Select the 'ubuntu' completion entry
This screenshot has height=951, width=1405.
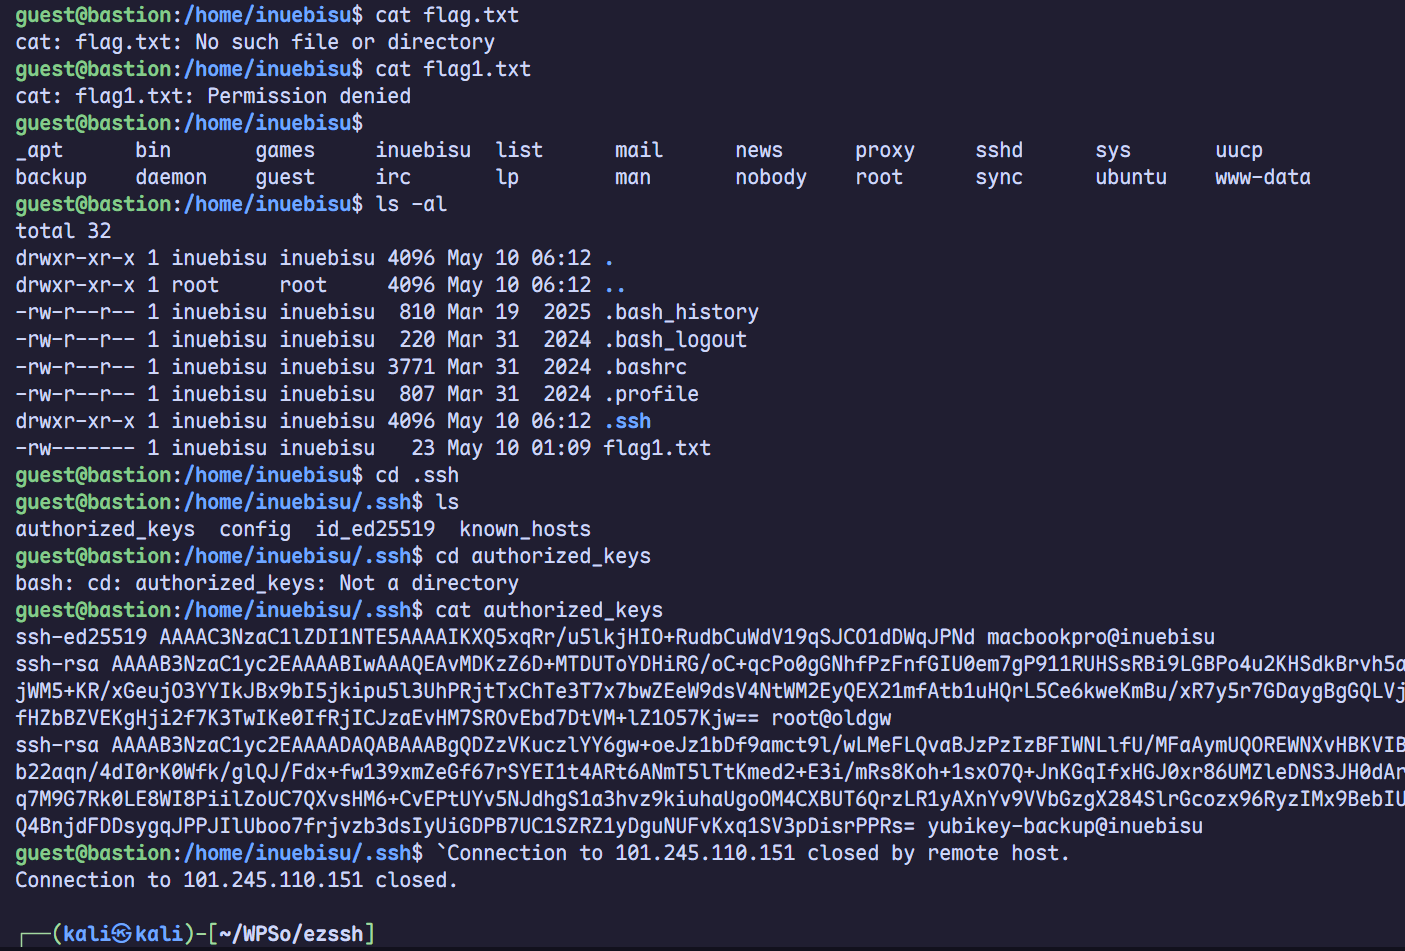(x=1131, y=177)
